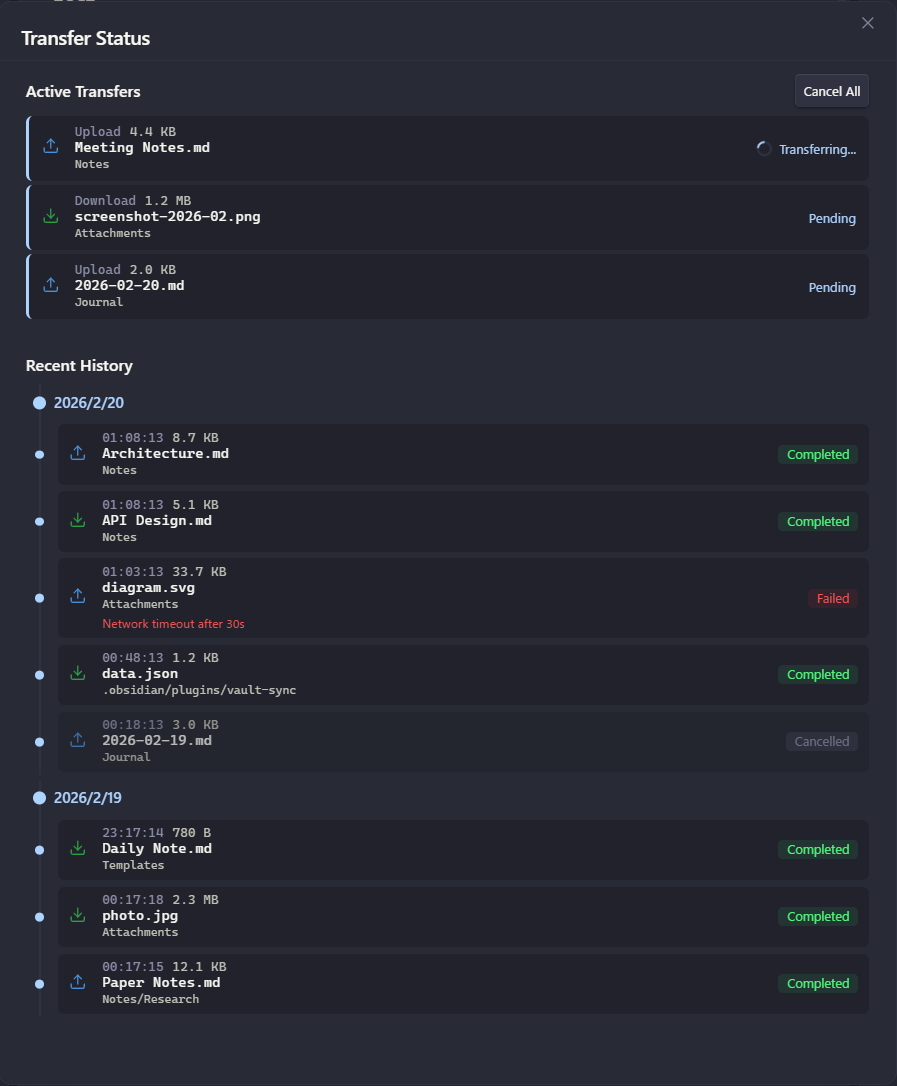
Task: Click the Completed badge next to data.json
Action: pyautogui.click(x=818, y=674)
